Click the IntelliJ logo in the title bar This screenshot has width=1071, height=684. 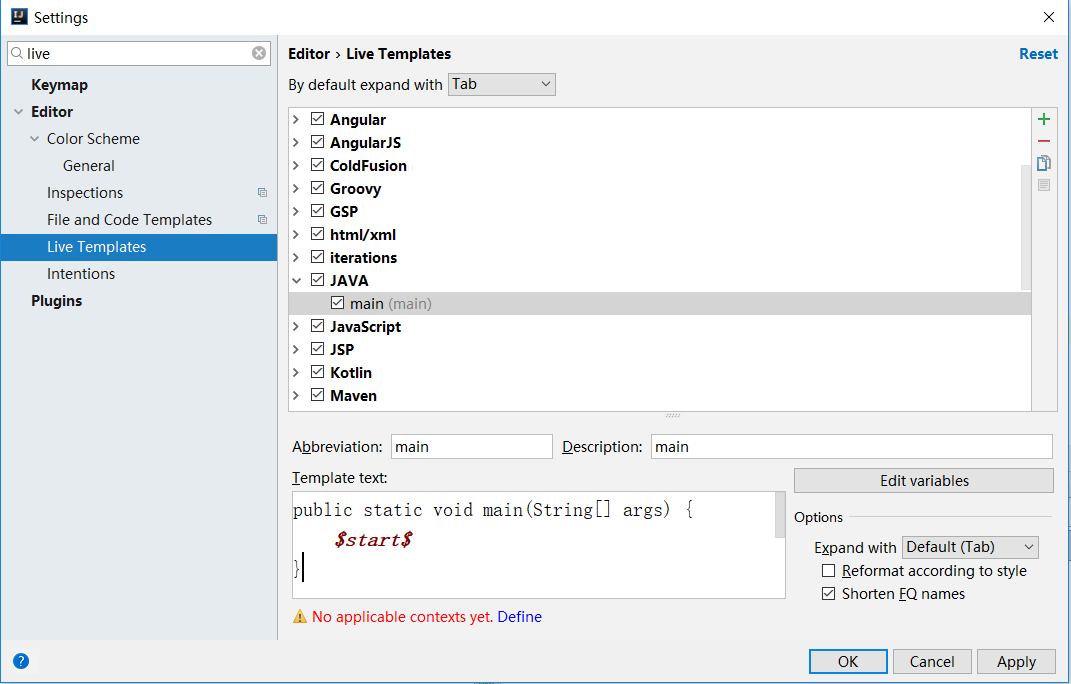click(x=19, y=16)
